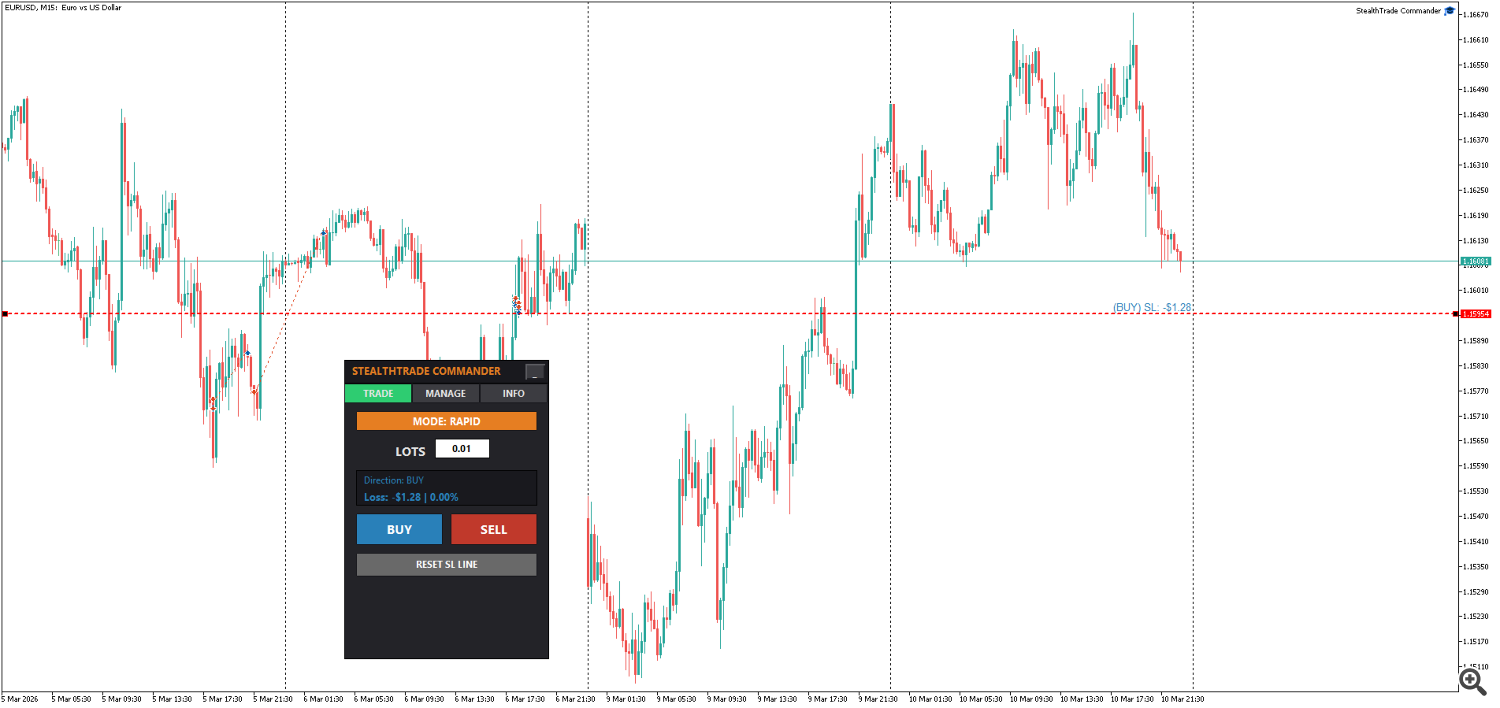The image size is (1500, 708).
Task: Click the StealthTrade Commander label at top right
Action: (1398, 10)
